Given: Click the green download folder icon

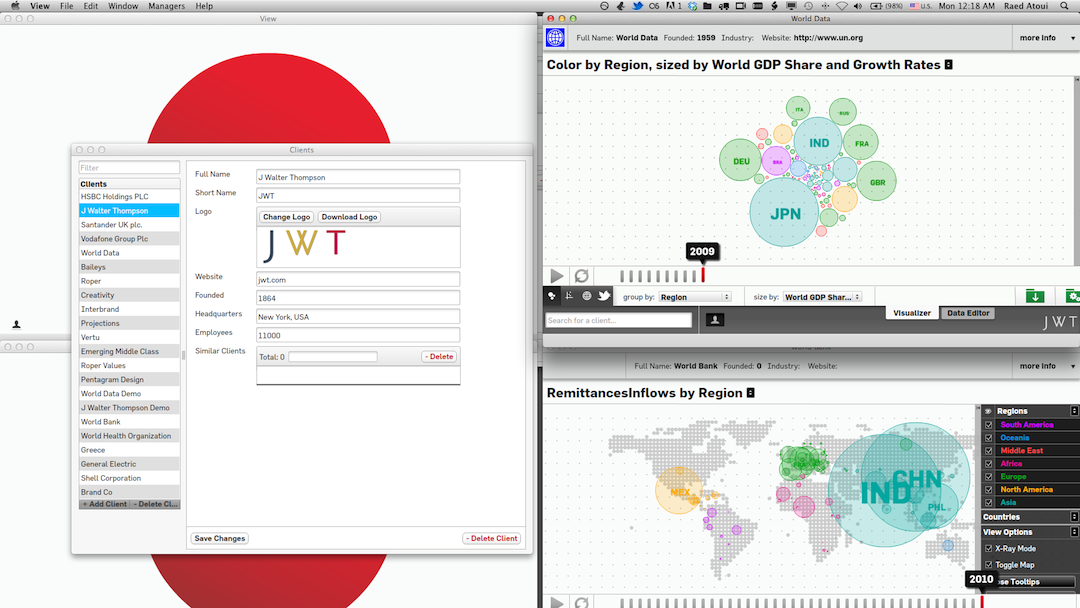Looking at the screenshot, I should 1035,296.
